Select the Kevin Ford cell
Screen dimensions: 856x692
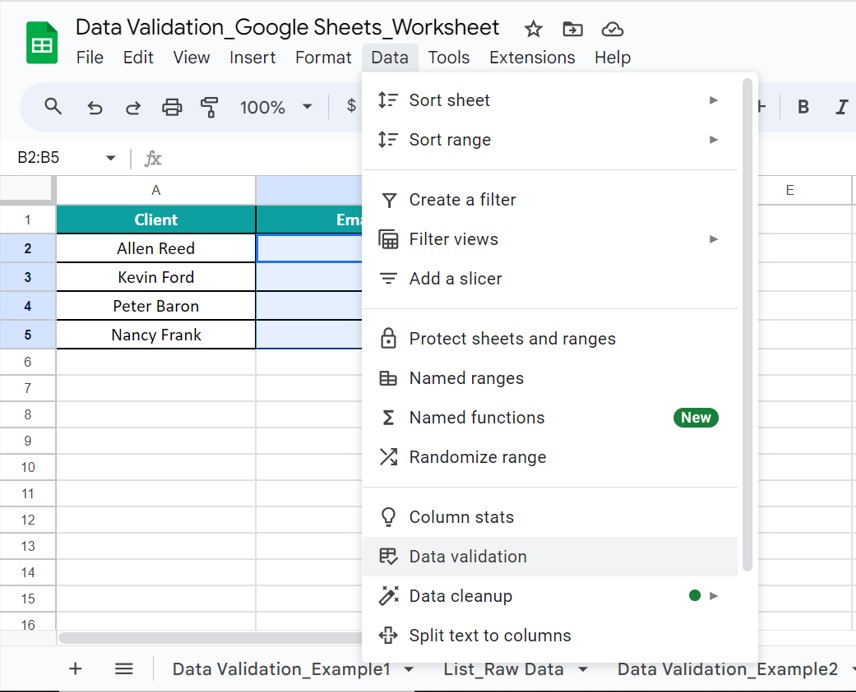156,277
